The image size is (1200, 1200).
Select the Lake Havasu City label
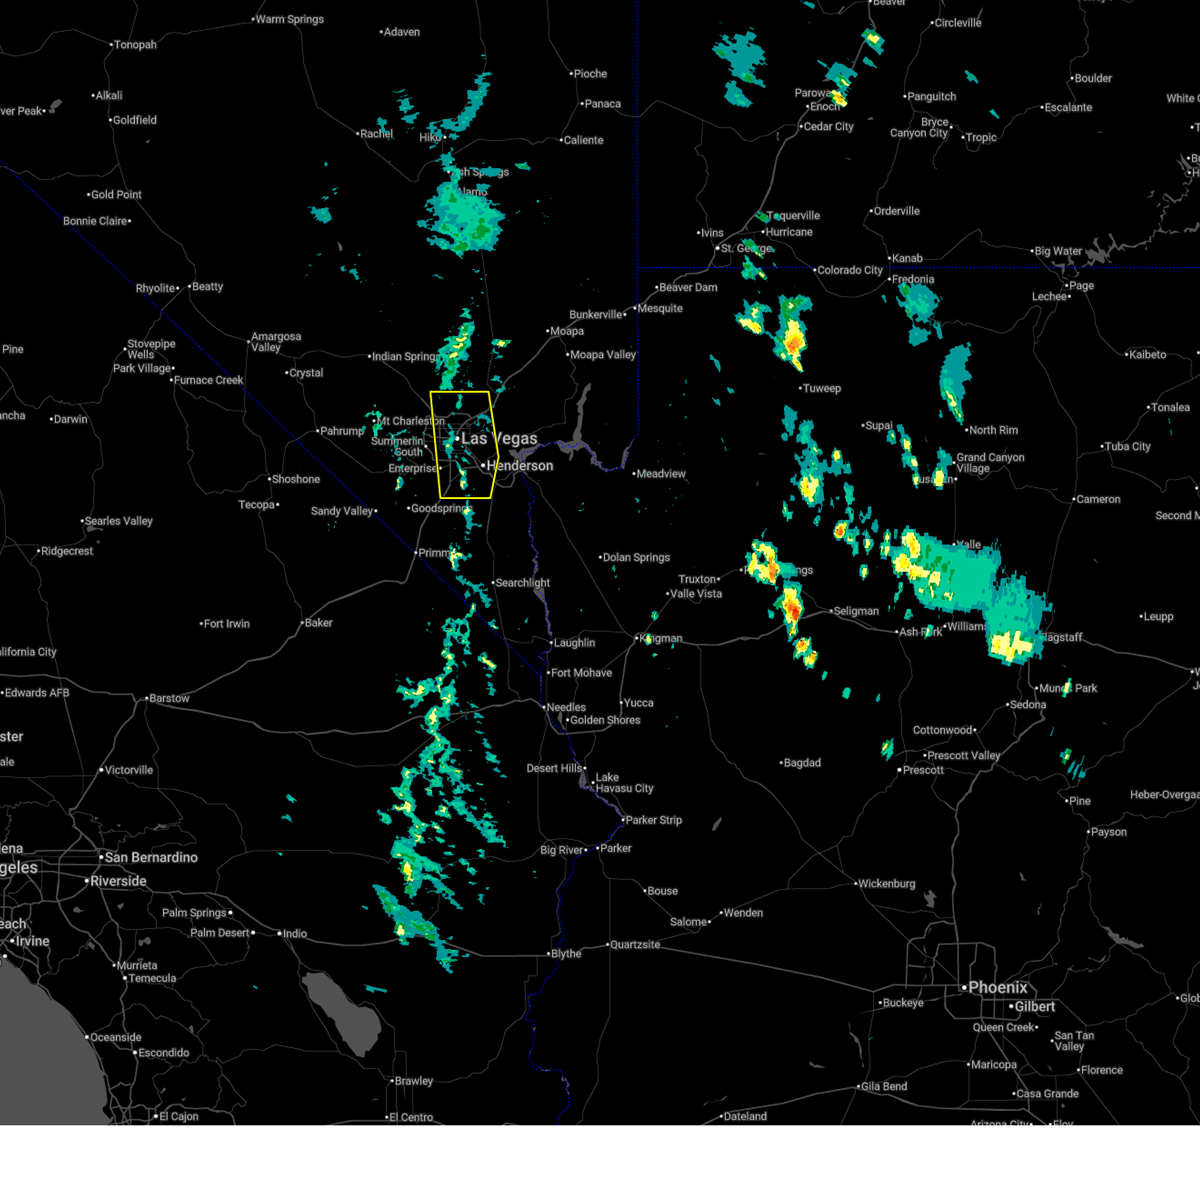coord(624,783)
